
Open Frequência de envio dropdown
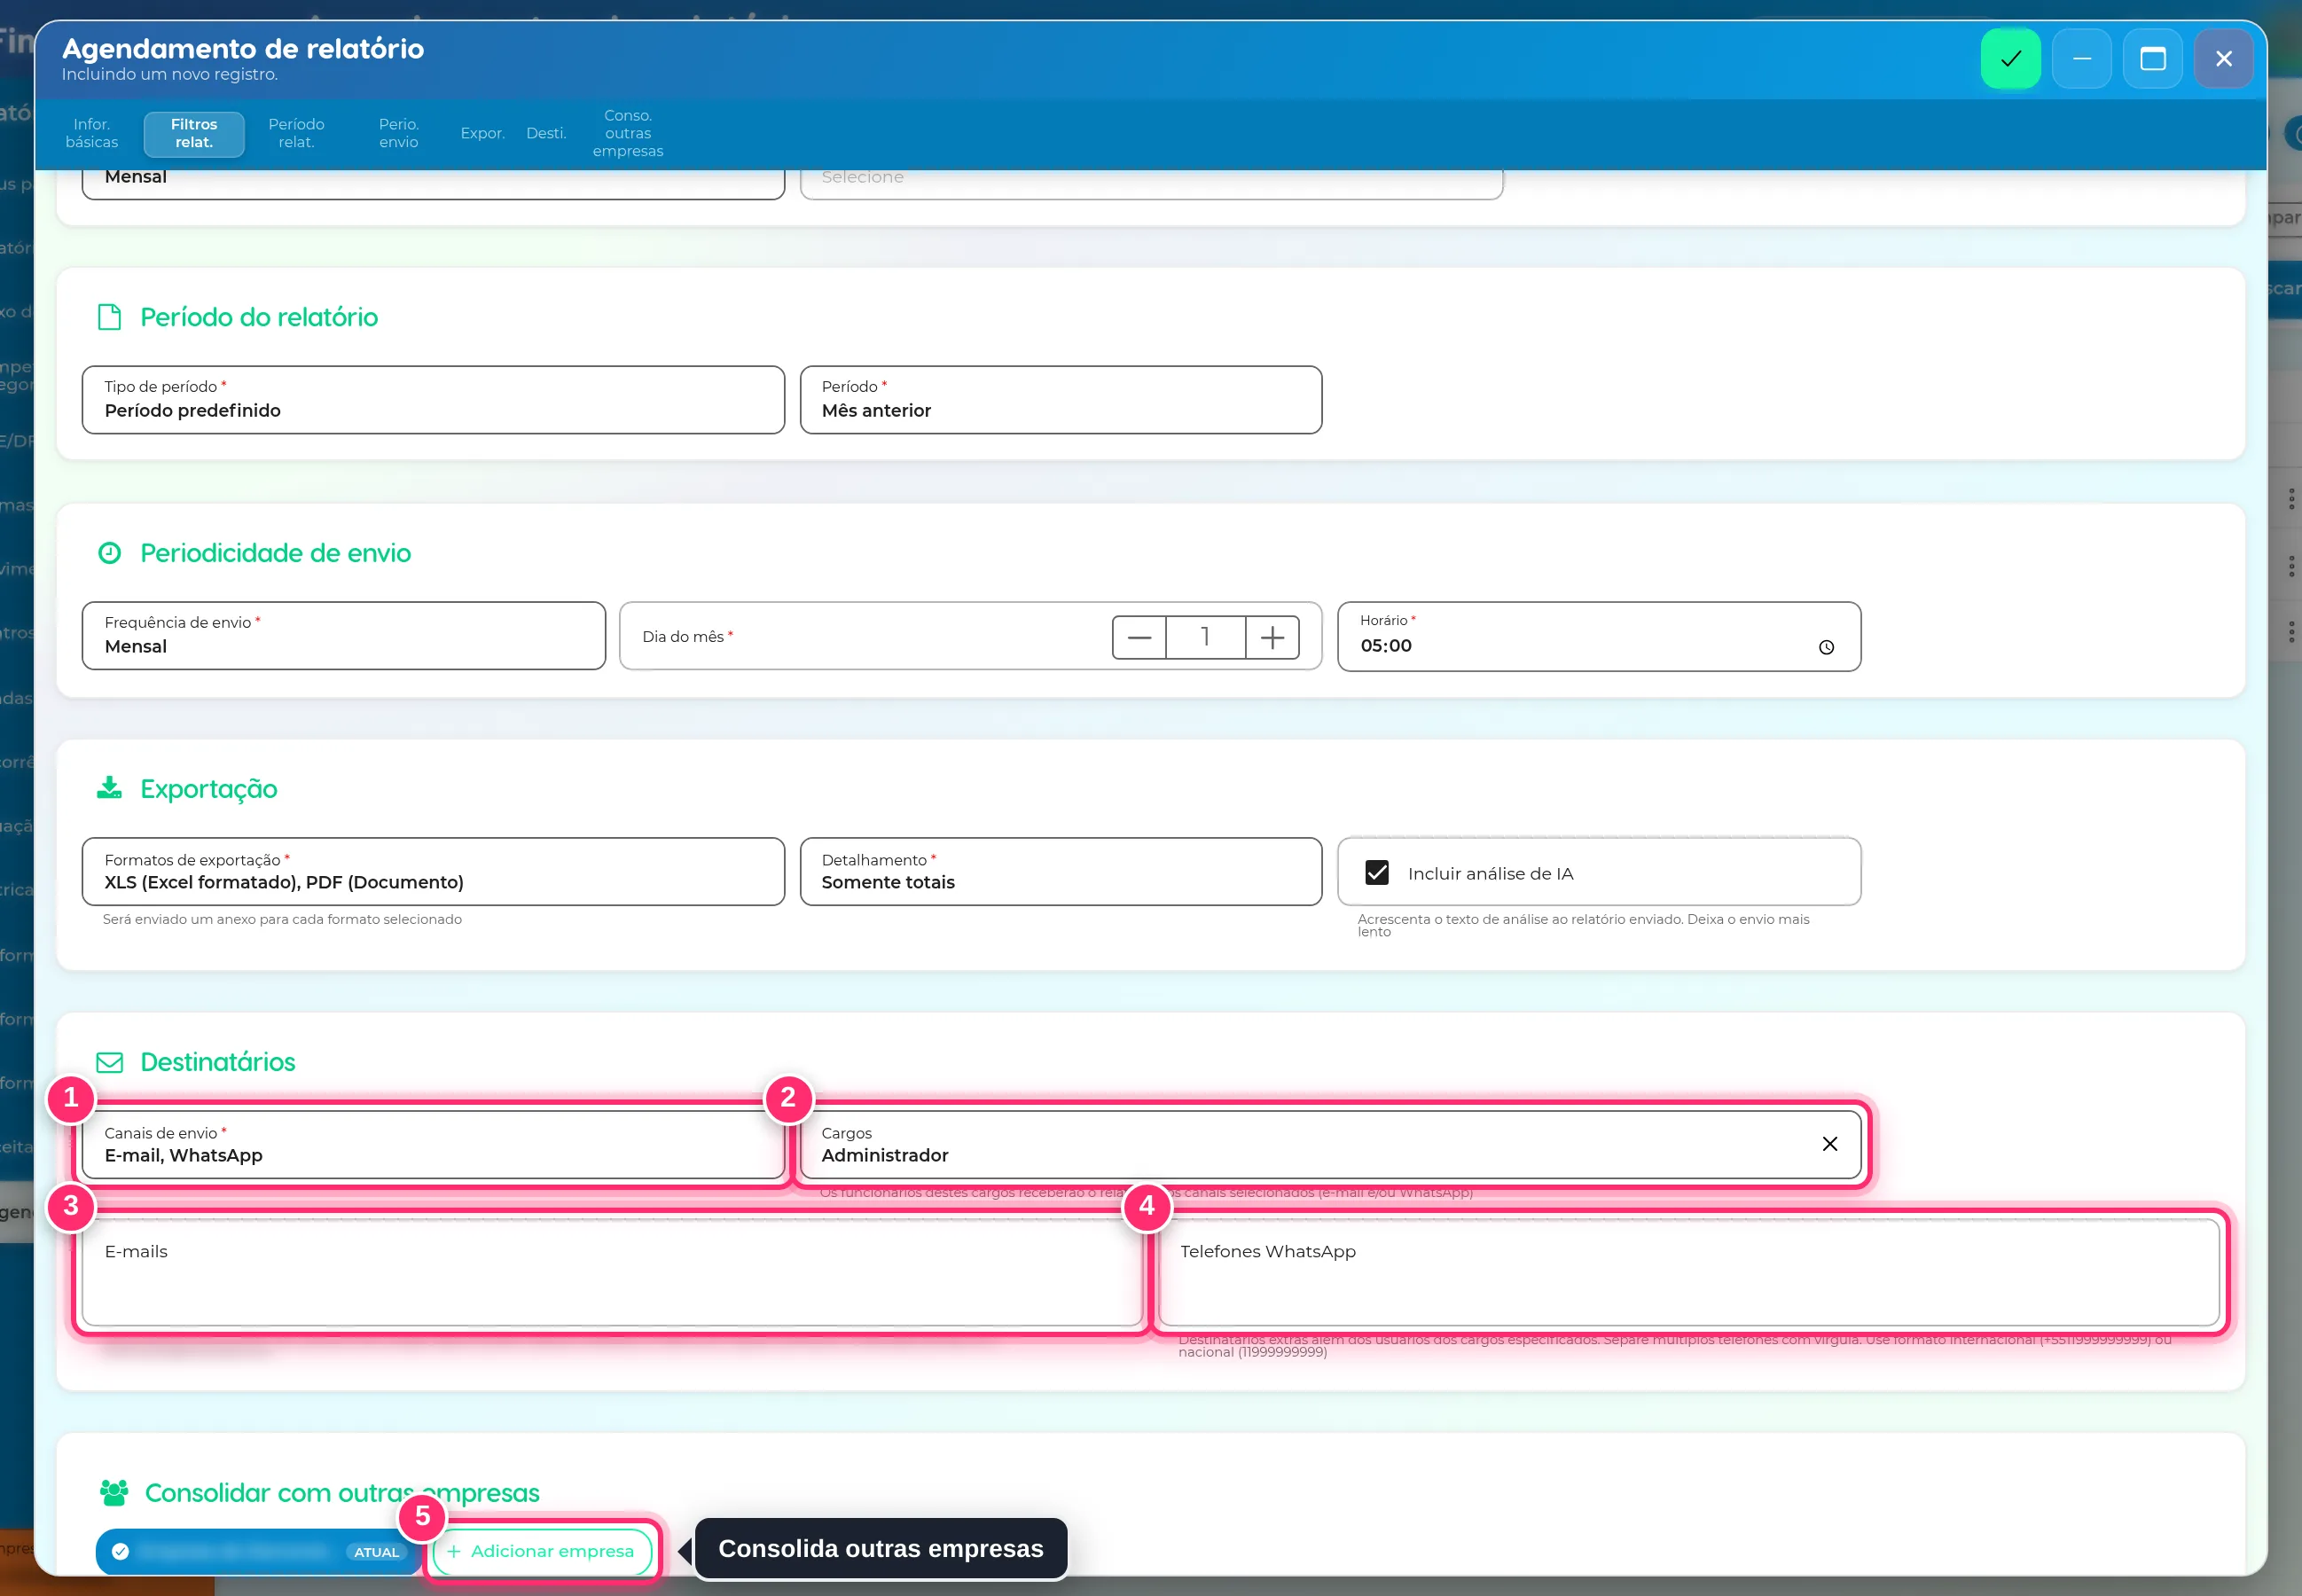[x=344, y=636]
